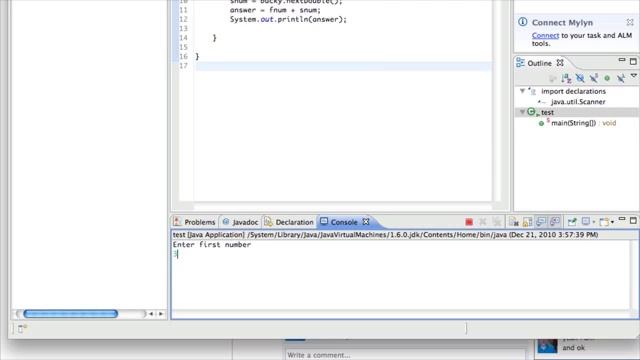The image size is (640, 360).
Task: Open the Open Console dropdown arrow
Action: pos(612,222)
